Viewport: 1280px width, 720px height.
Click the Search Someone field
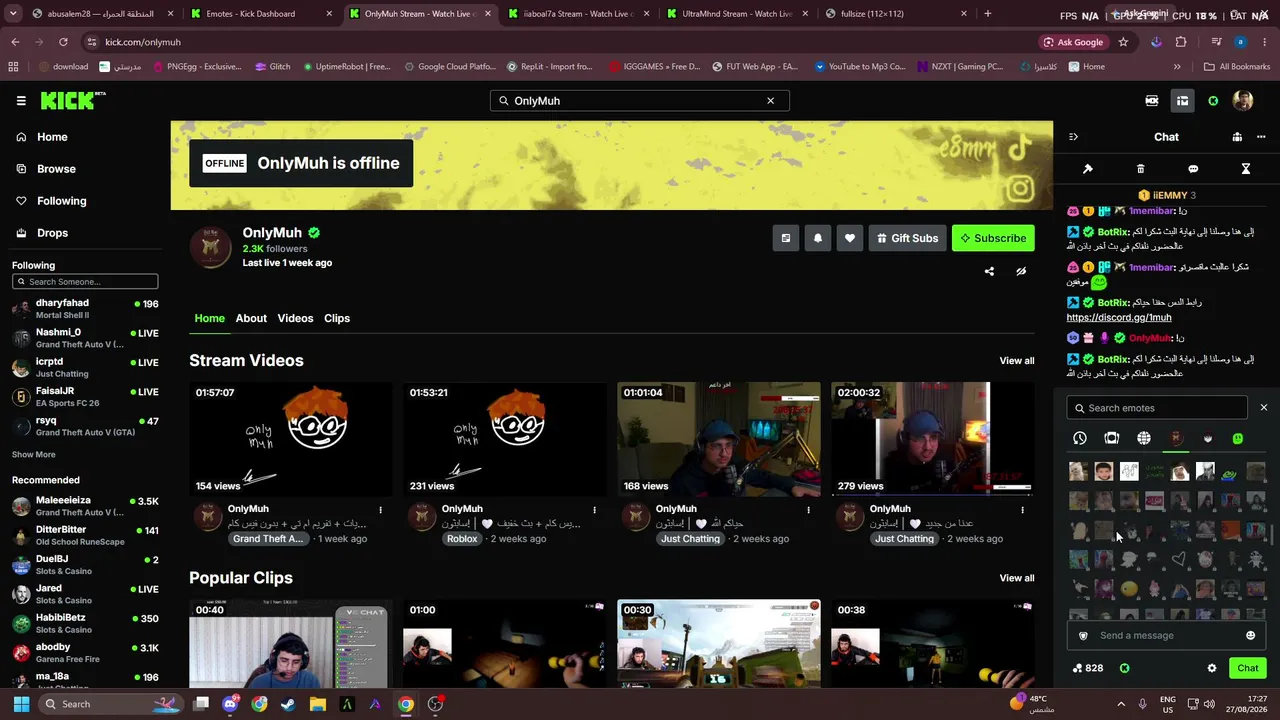(85, 282)
